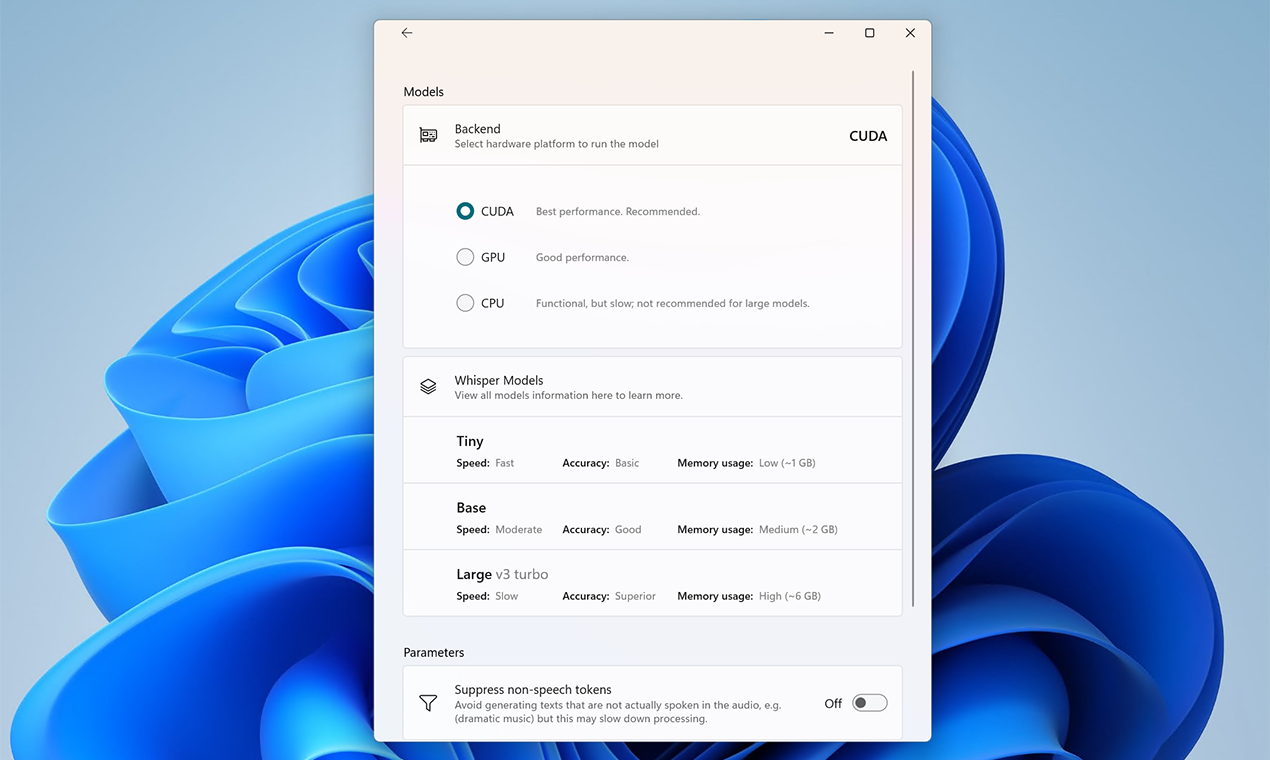Choose the Base whisper model
Image resolution: width=1270 pixels, height=760 pixels.
[652, 517]
